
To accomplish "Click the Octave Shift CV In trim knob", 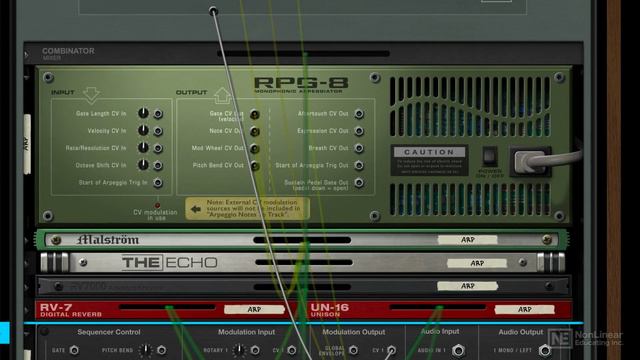I will pyautogui.click(x=143, y=164).
